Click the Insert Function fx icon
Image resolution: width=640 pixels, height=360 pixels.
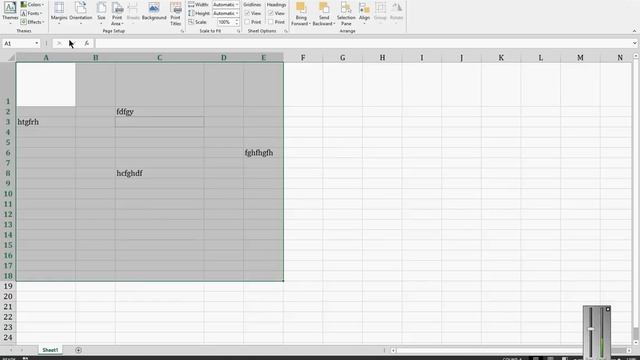(x=87, y=43)
